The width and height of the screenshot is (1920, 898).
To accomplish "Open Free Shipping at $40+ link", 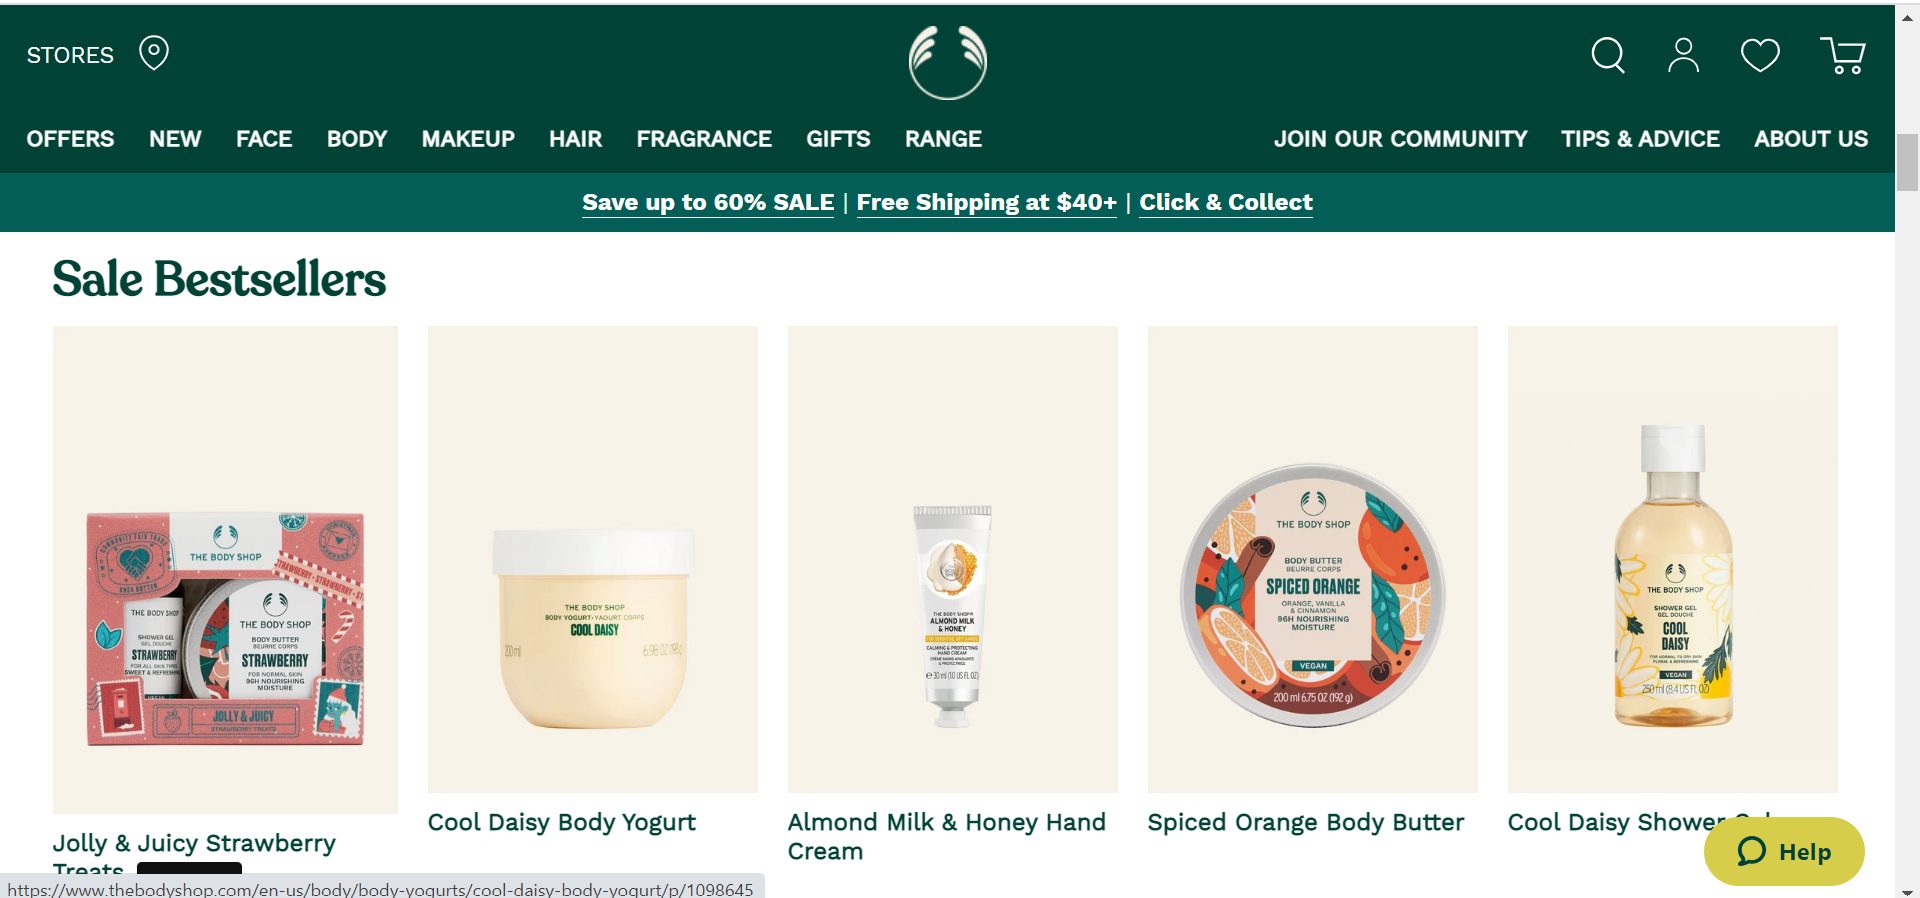I will coord(986,202).
